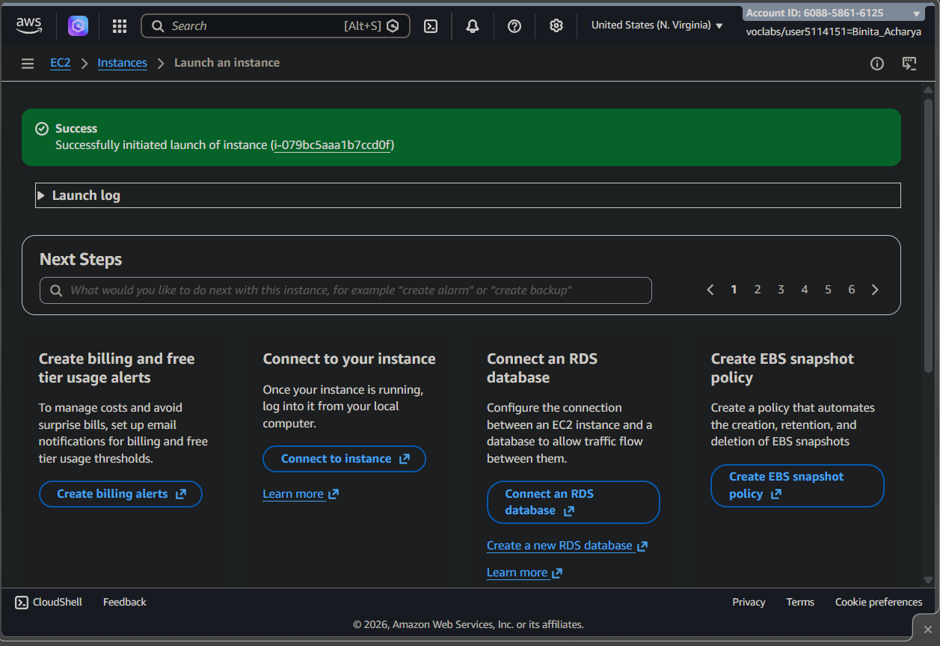Open the notifications bell
The image size is (940, 646).
tap(472, 26)
